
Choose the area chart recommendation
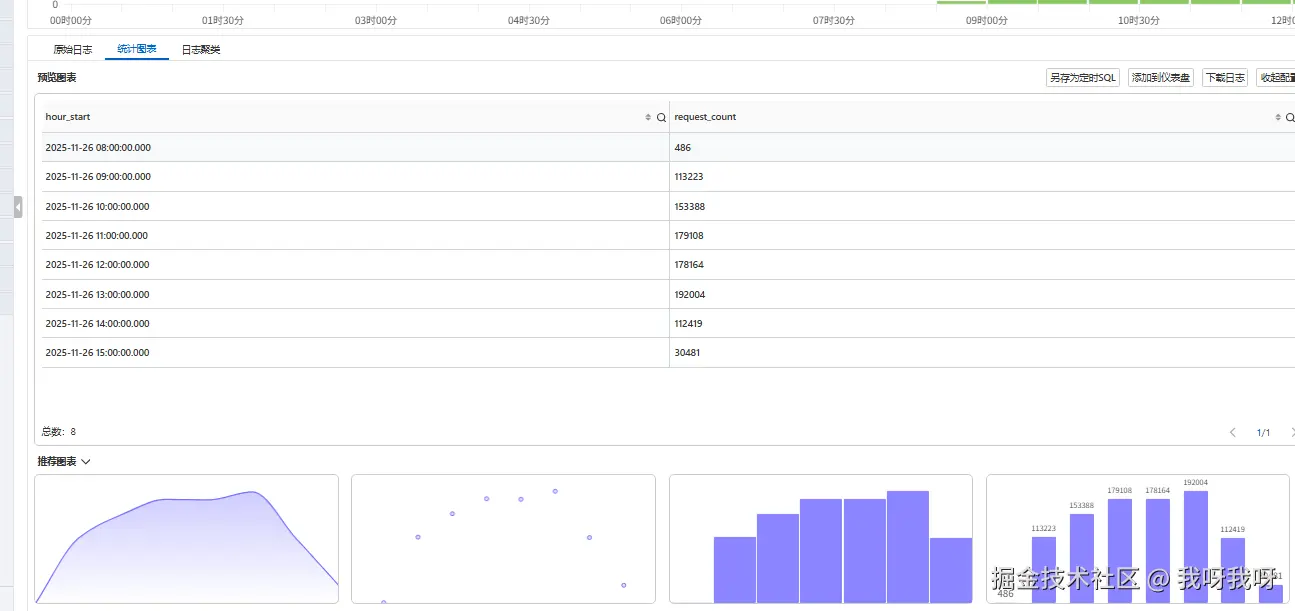(x=187, y=539)
